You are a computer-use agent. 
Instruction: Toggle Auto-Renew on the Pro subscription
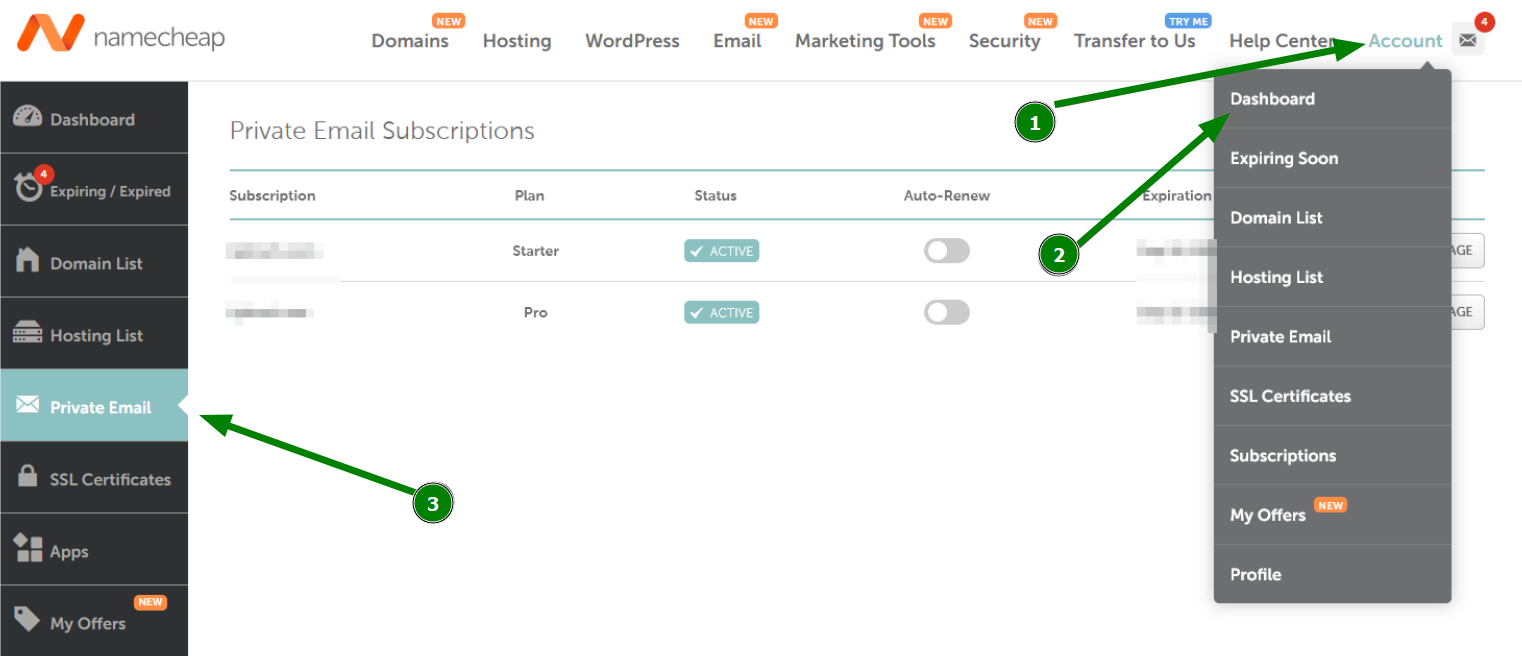946,311
